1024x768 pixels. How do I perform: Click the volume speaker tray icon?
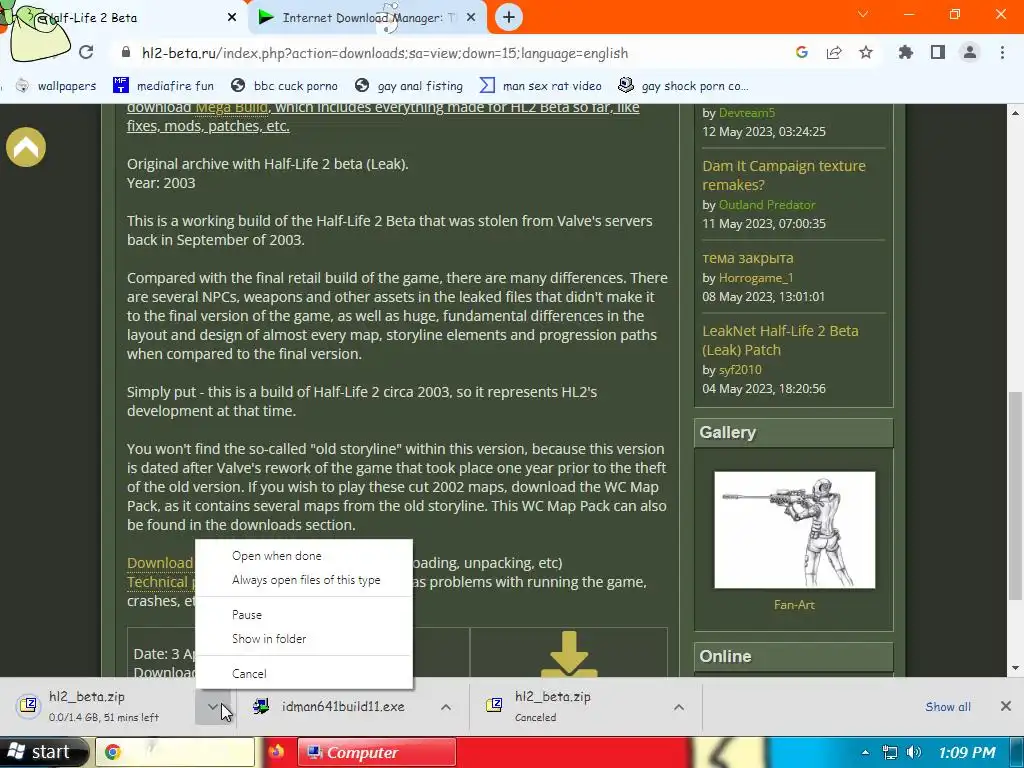coord(914,752)
